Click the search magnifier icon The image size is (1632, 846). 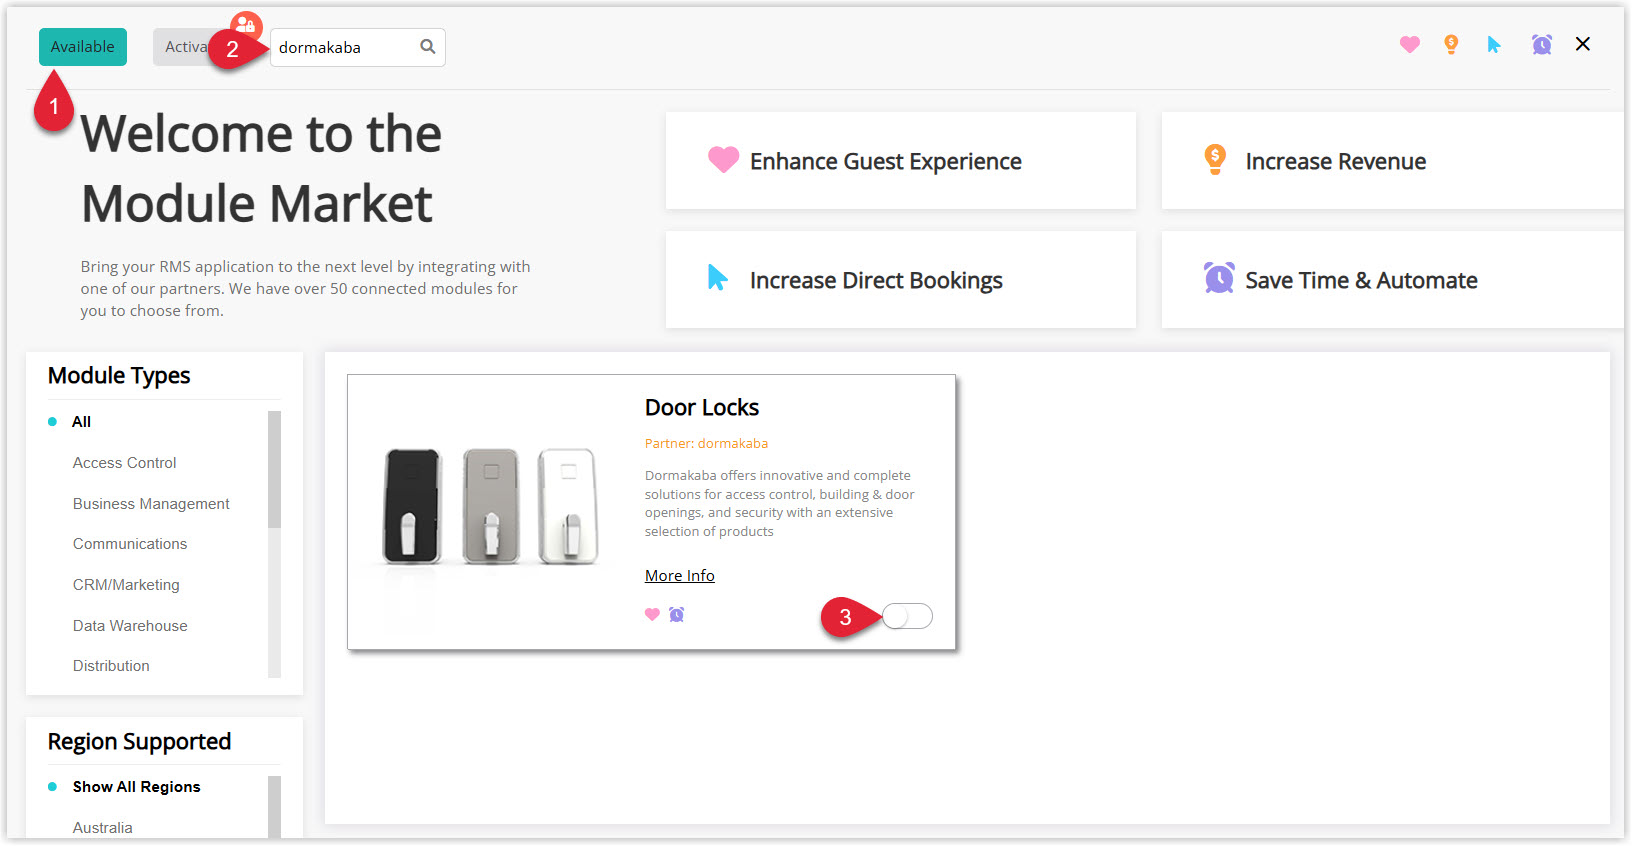[428, 47]
